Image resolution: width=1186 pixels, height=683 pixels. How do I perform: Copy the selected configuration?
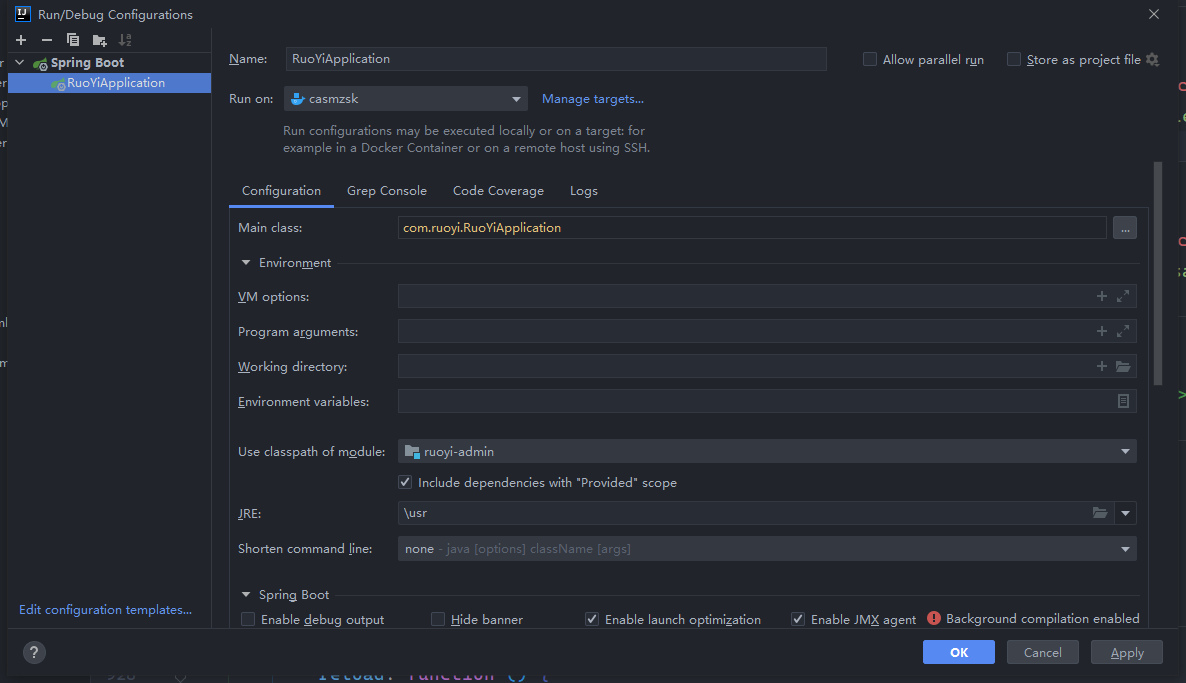pos(73,40)
